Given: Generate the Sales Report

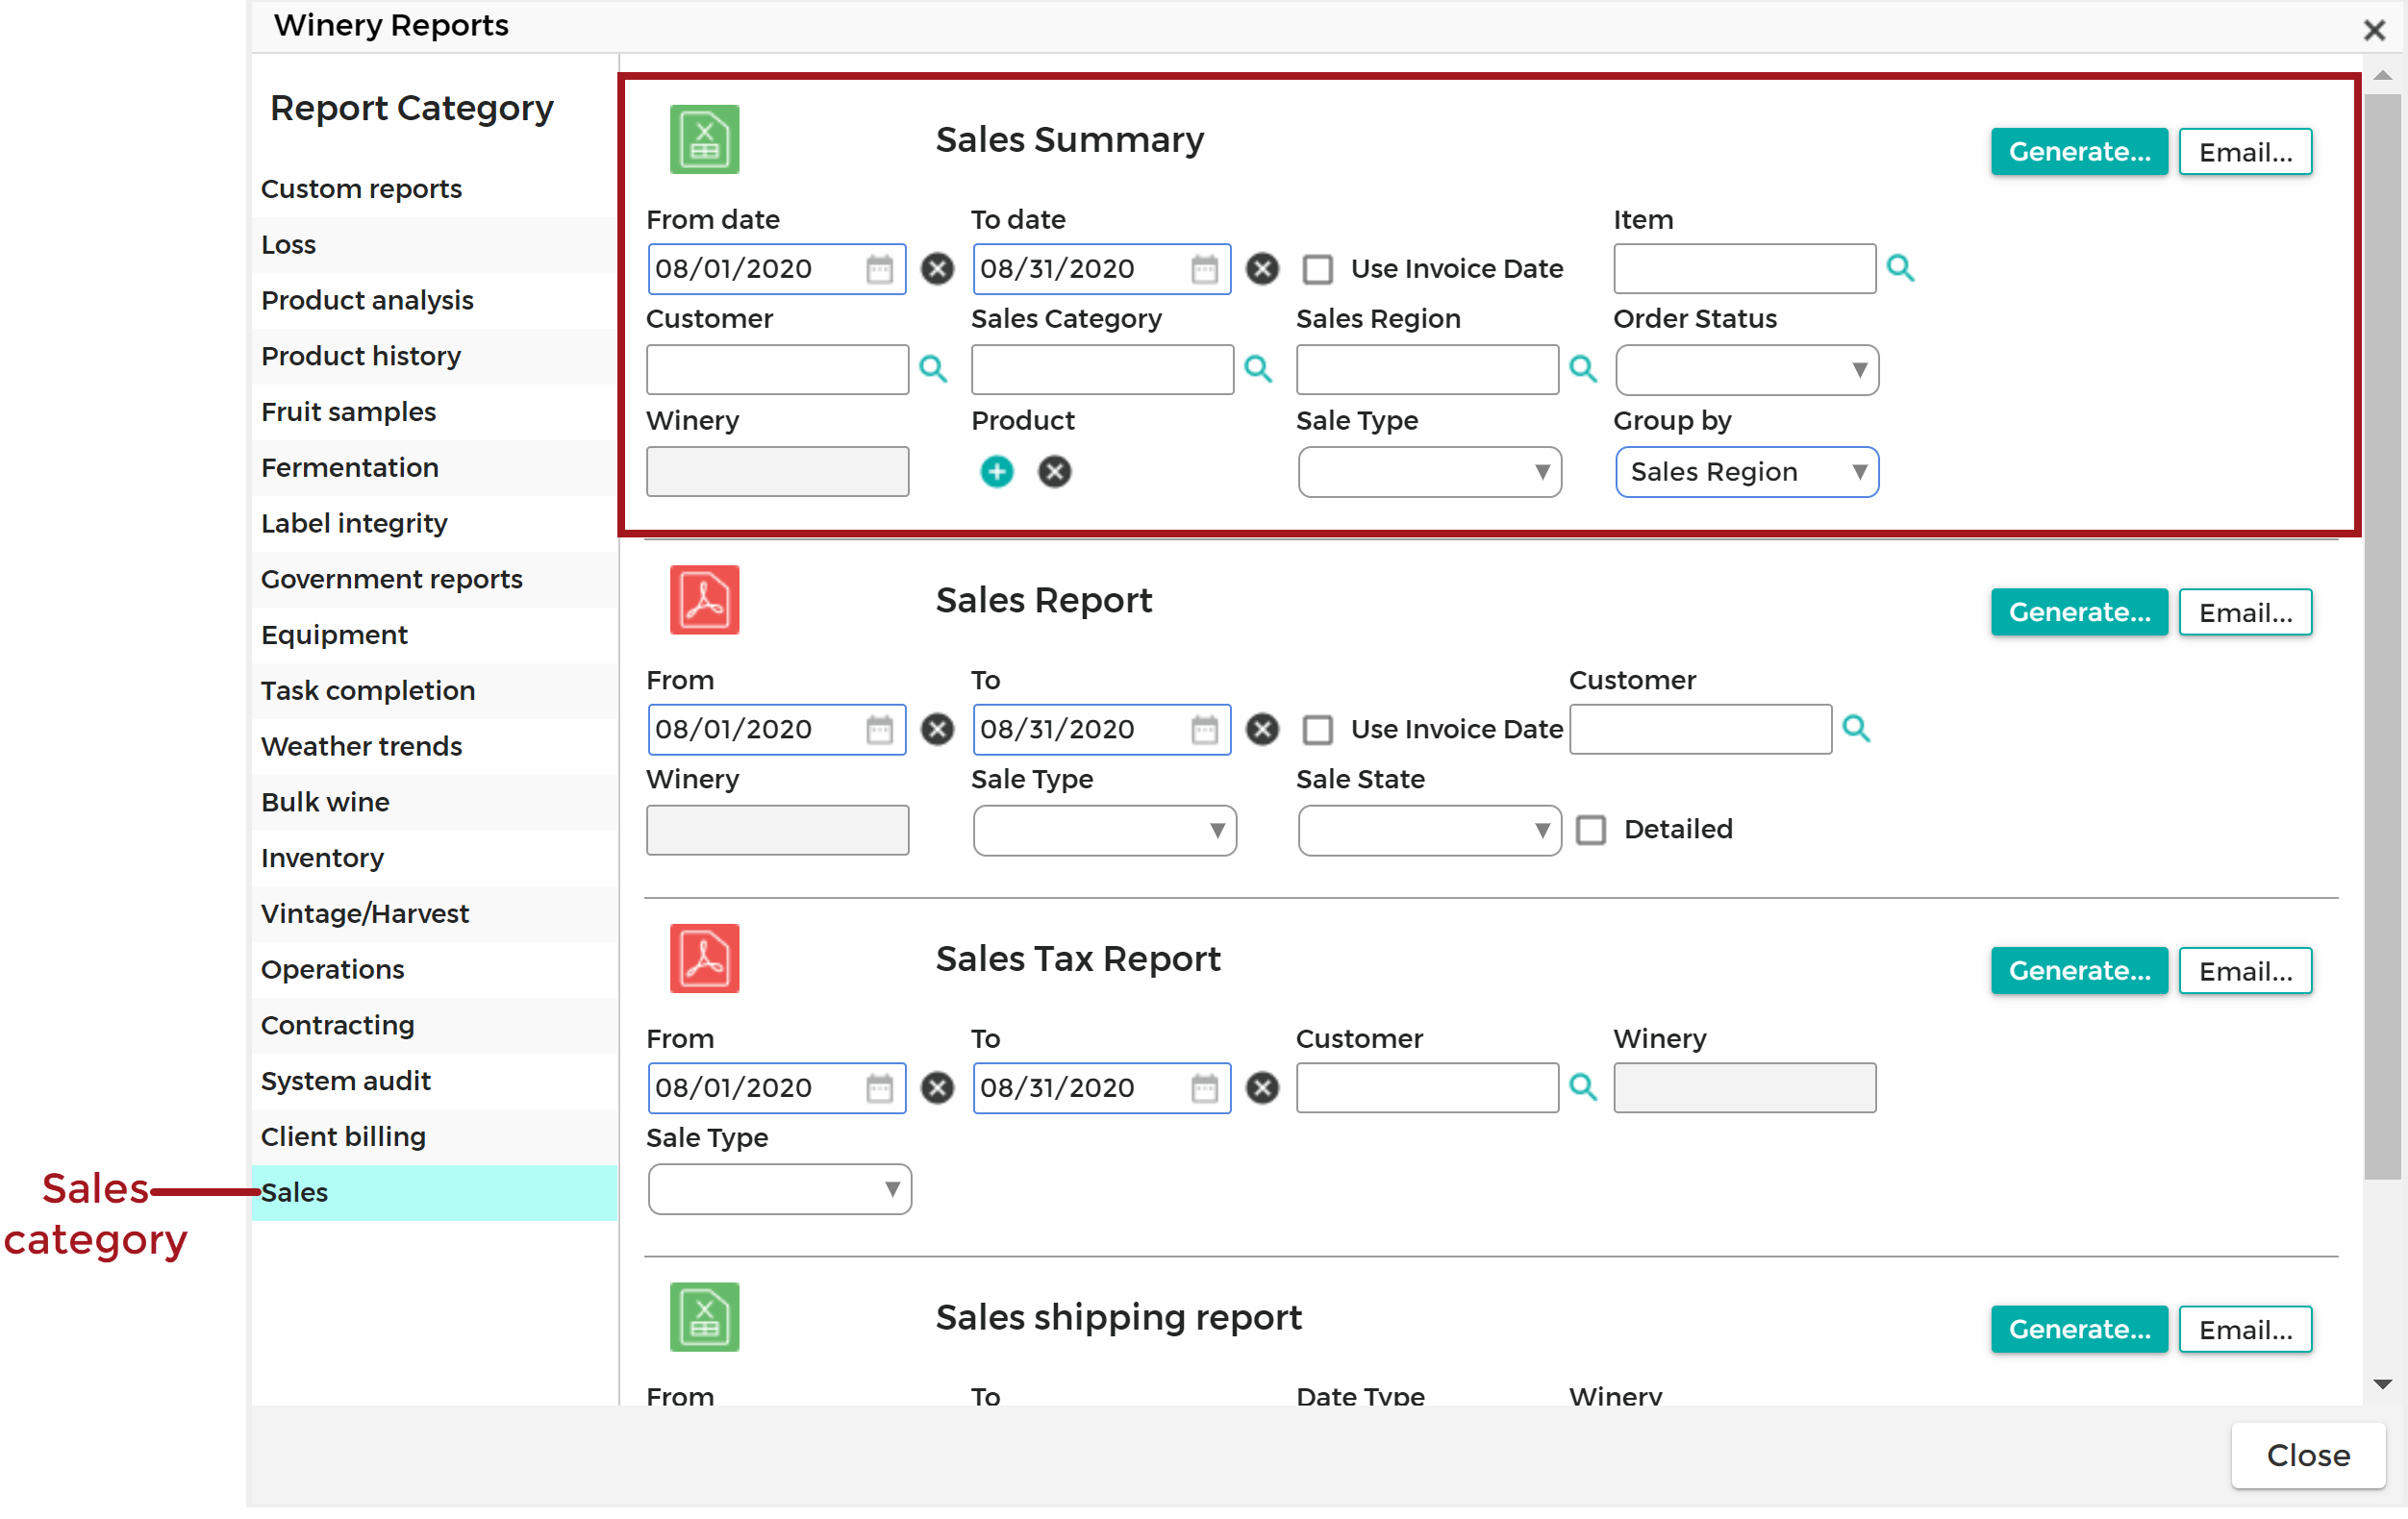Looking at the screenshot, I should (2078, 612).
